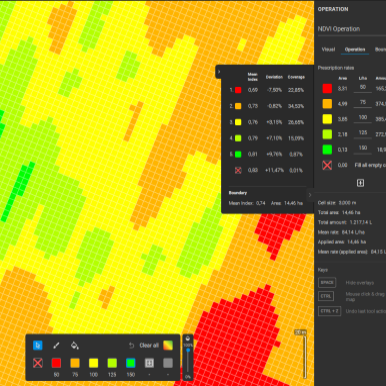This screenshot has height=386, width=386.
Task: Pick the orange 75 rate swatch in toolbar
Action: [75, 363]
